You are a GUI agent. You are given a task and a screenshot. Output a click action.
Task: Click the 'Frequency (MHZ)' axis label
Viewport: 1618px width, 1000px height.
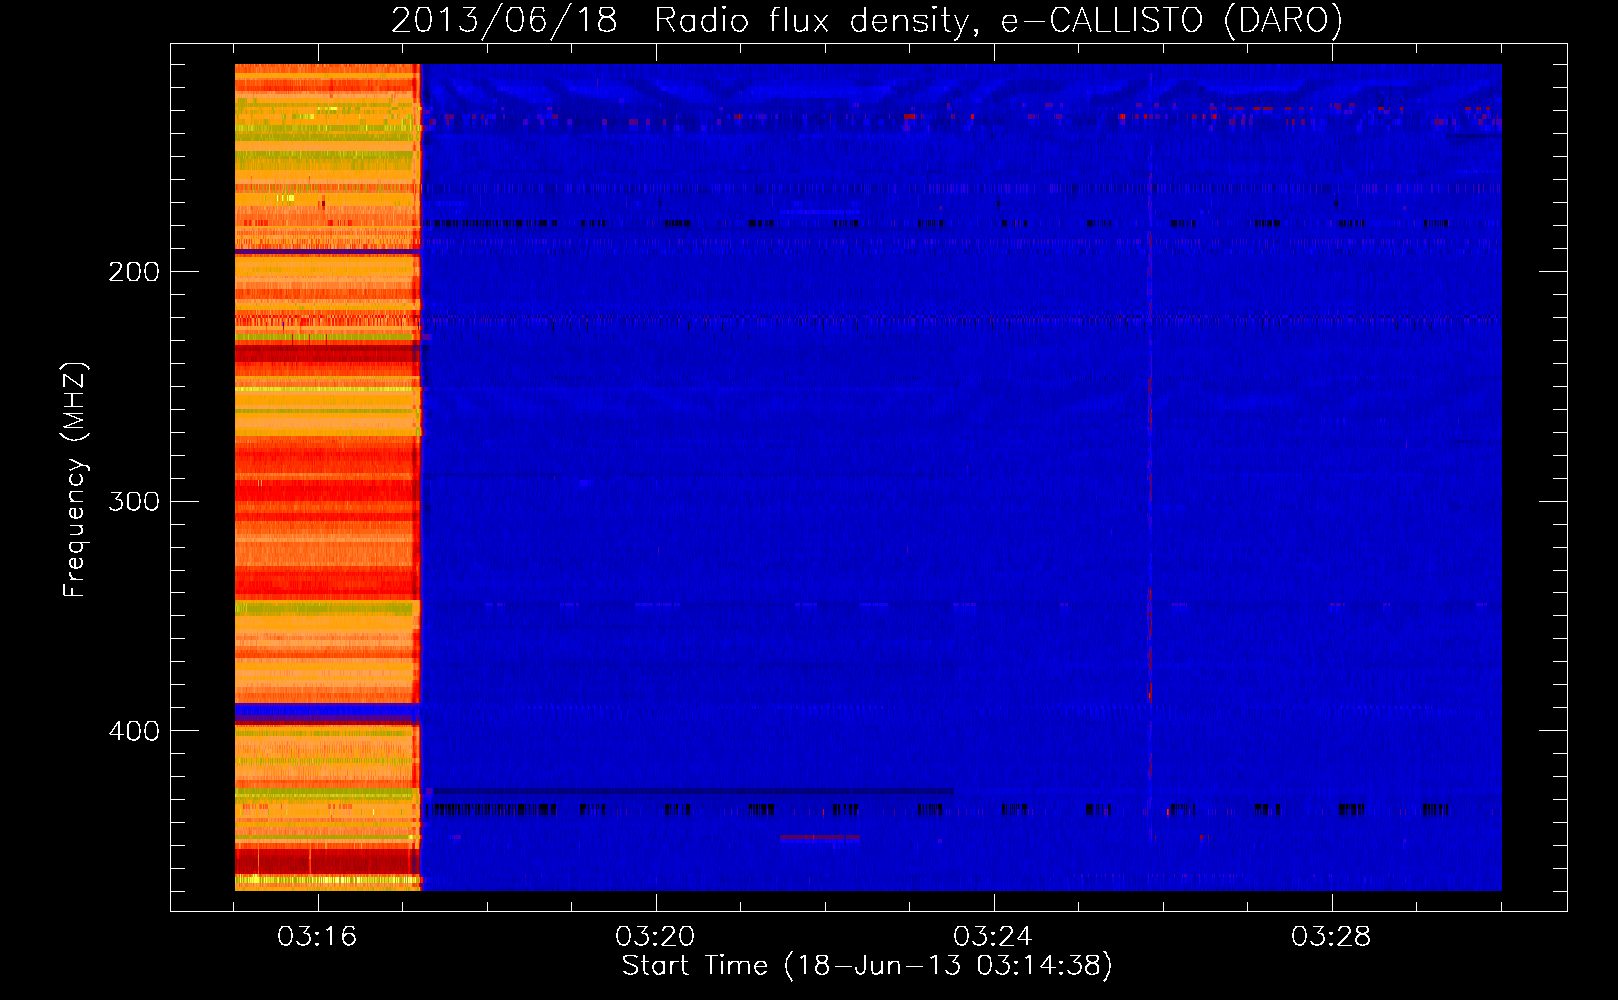click(x=75, y=479)
